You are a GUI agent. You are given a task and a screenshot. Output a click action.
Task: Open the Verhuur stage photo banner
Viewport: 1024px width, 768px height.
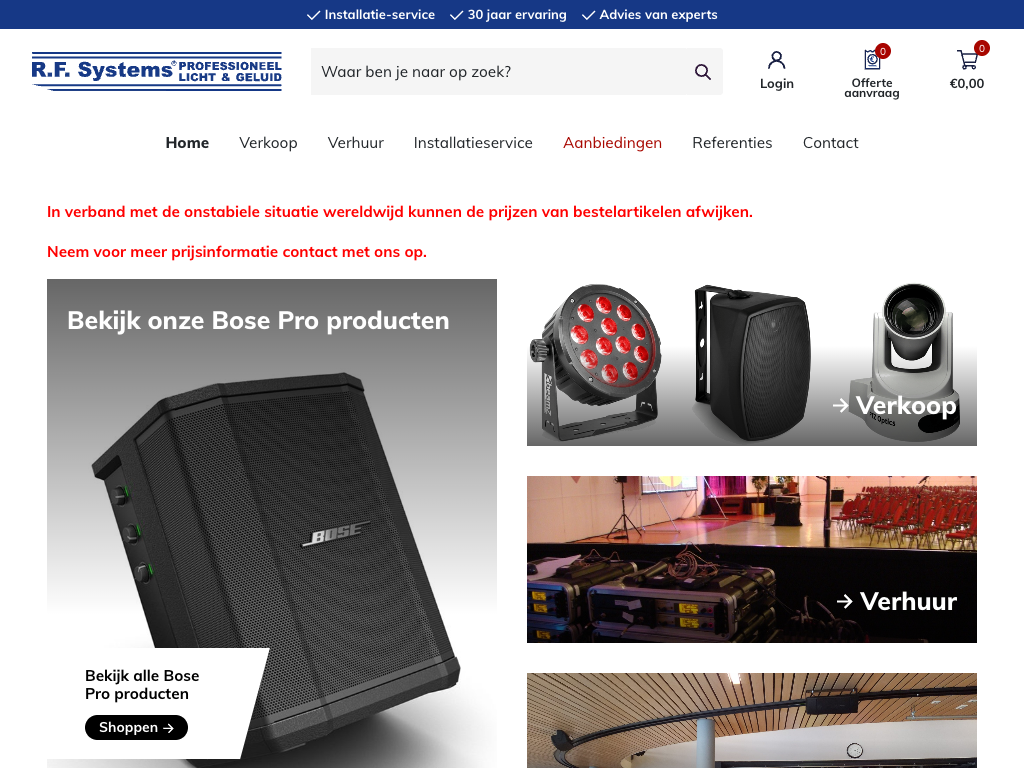[x=752, y=560]
